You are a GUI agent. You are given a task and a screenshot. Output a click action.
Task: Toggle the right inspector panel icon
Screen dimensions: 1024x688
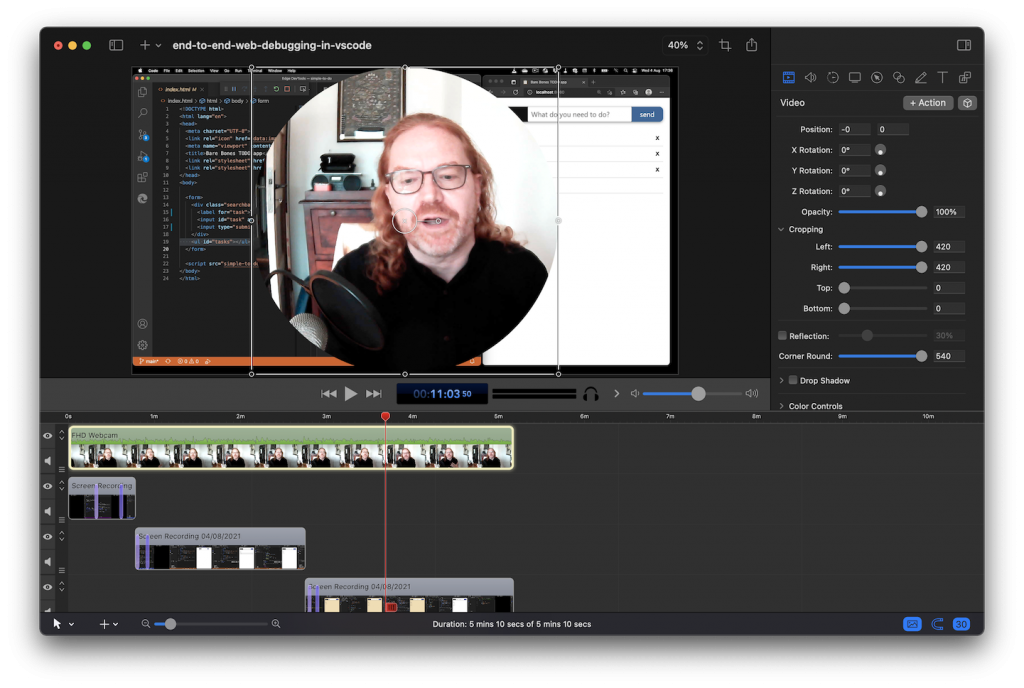coord(964,45)
